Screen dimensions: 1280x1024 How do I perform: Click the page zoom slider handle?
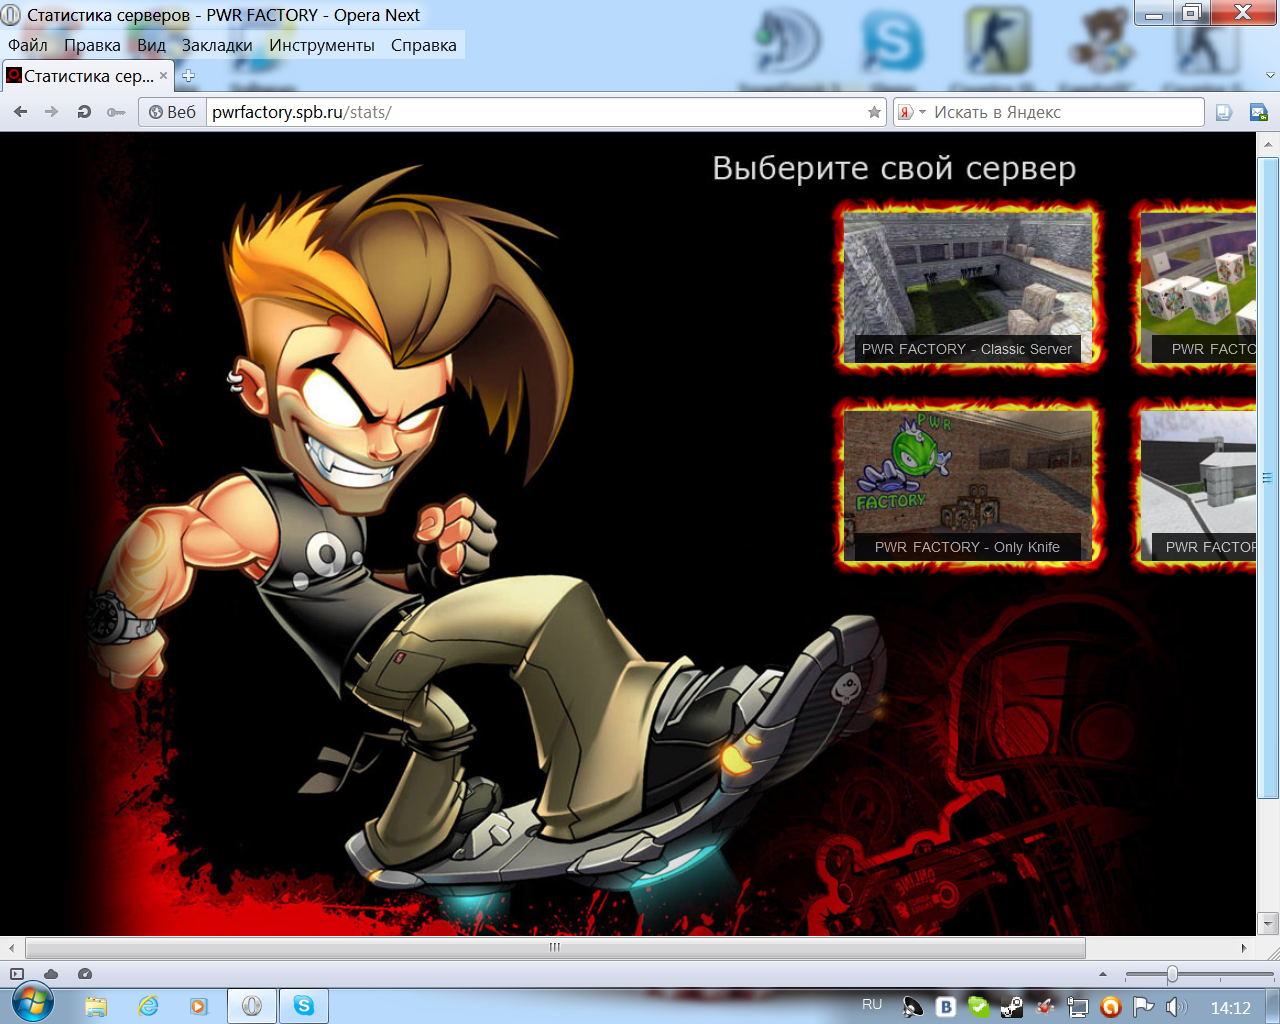click(x=1172, y=974)
